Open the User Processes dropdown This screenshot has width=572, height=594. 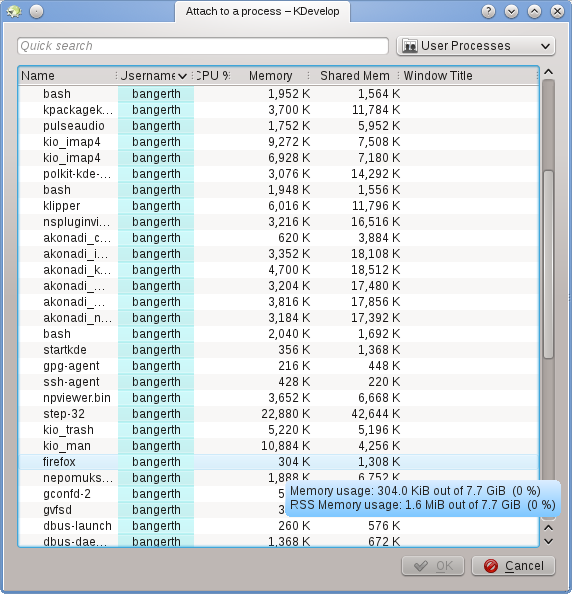tap(476, 46)
